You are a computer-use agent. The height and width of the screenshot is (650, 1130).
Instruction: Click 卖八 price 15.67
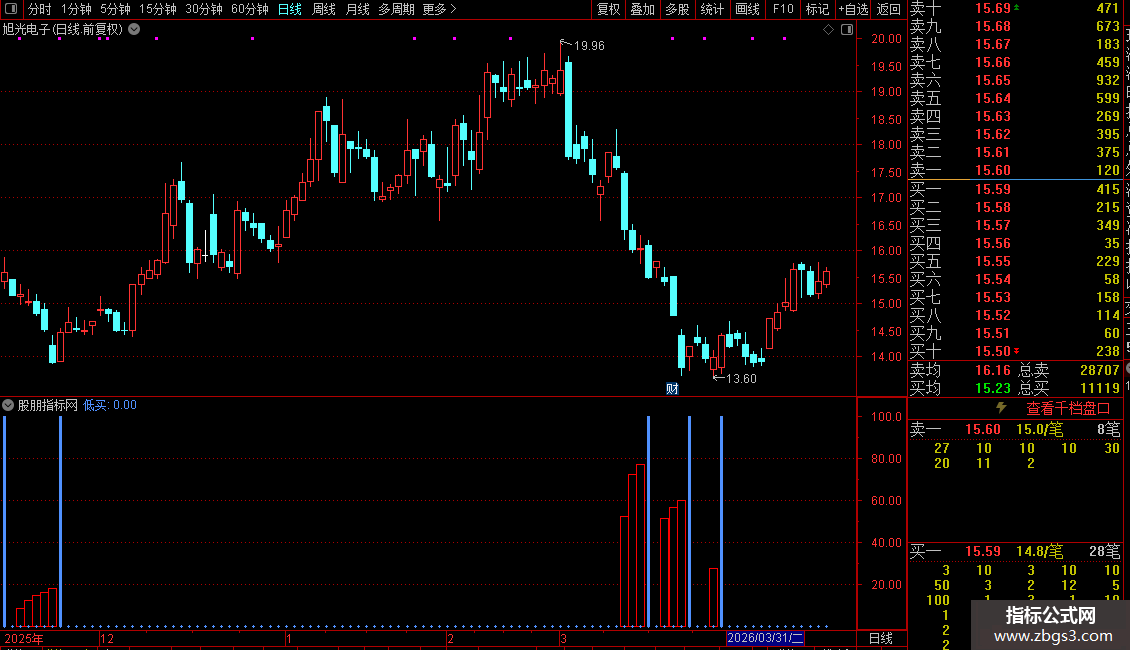pyautogui.click(x=993, y=45)
